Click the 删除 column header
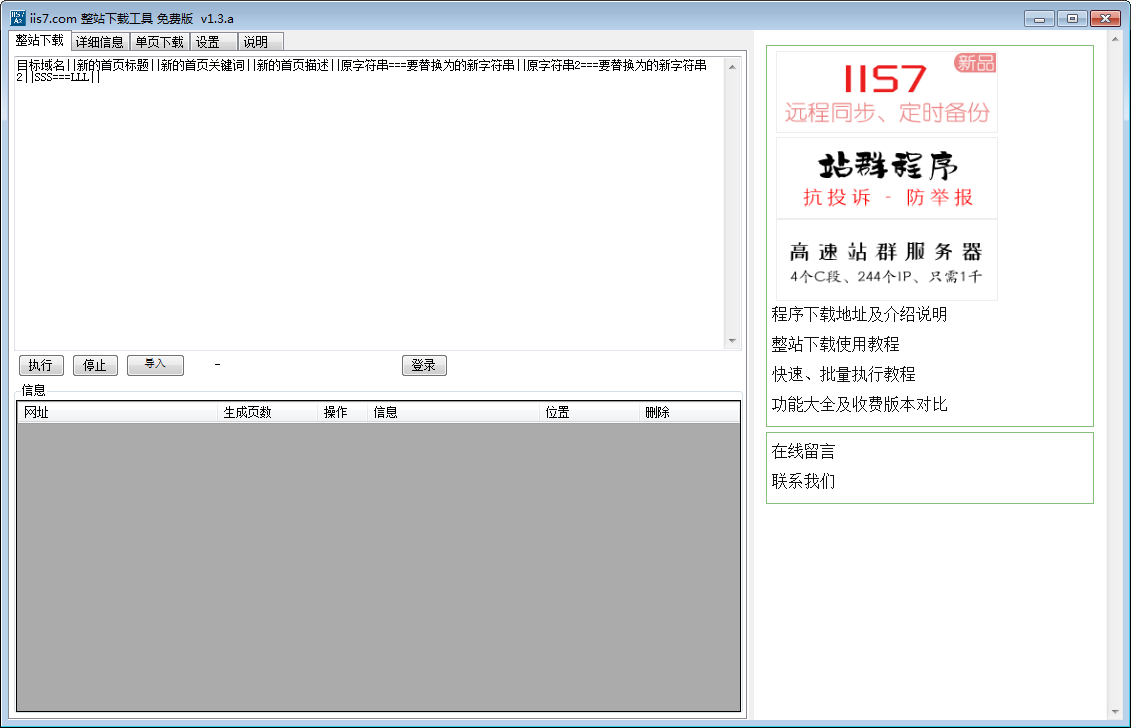 [x=689, y=412]
